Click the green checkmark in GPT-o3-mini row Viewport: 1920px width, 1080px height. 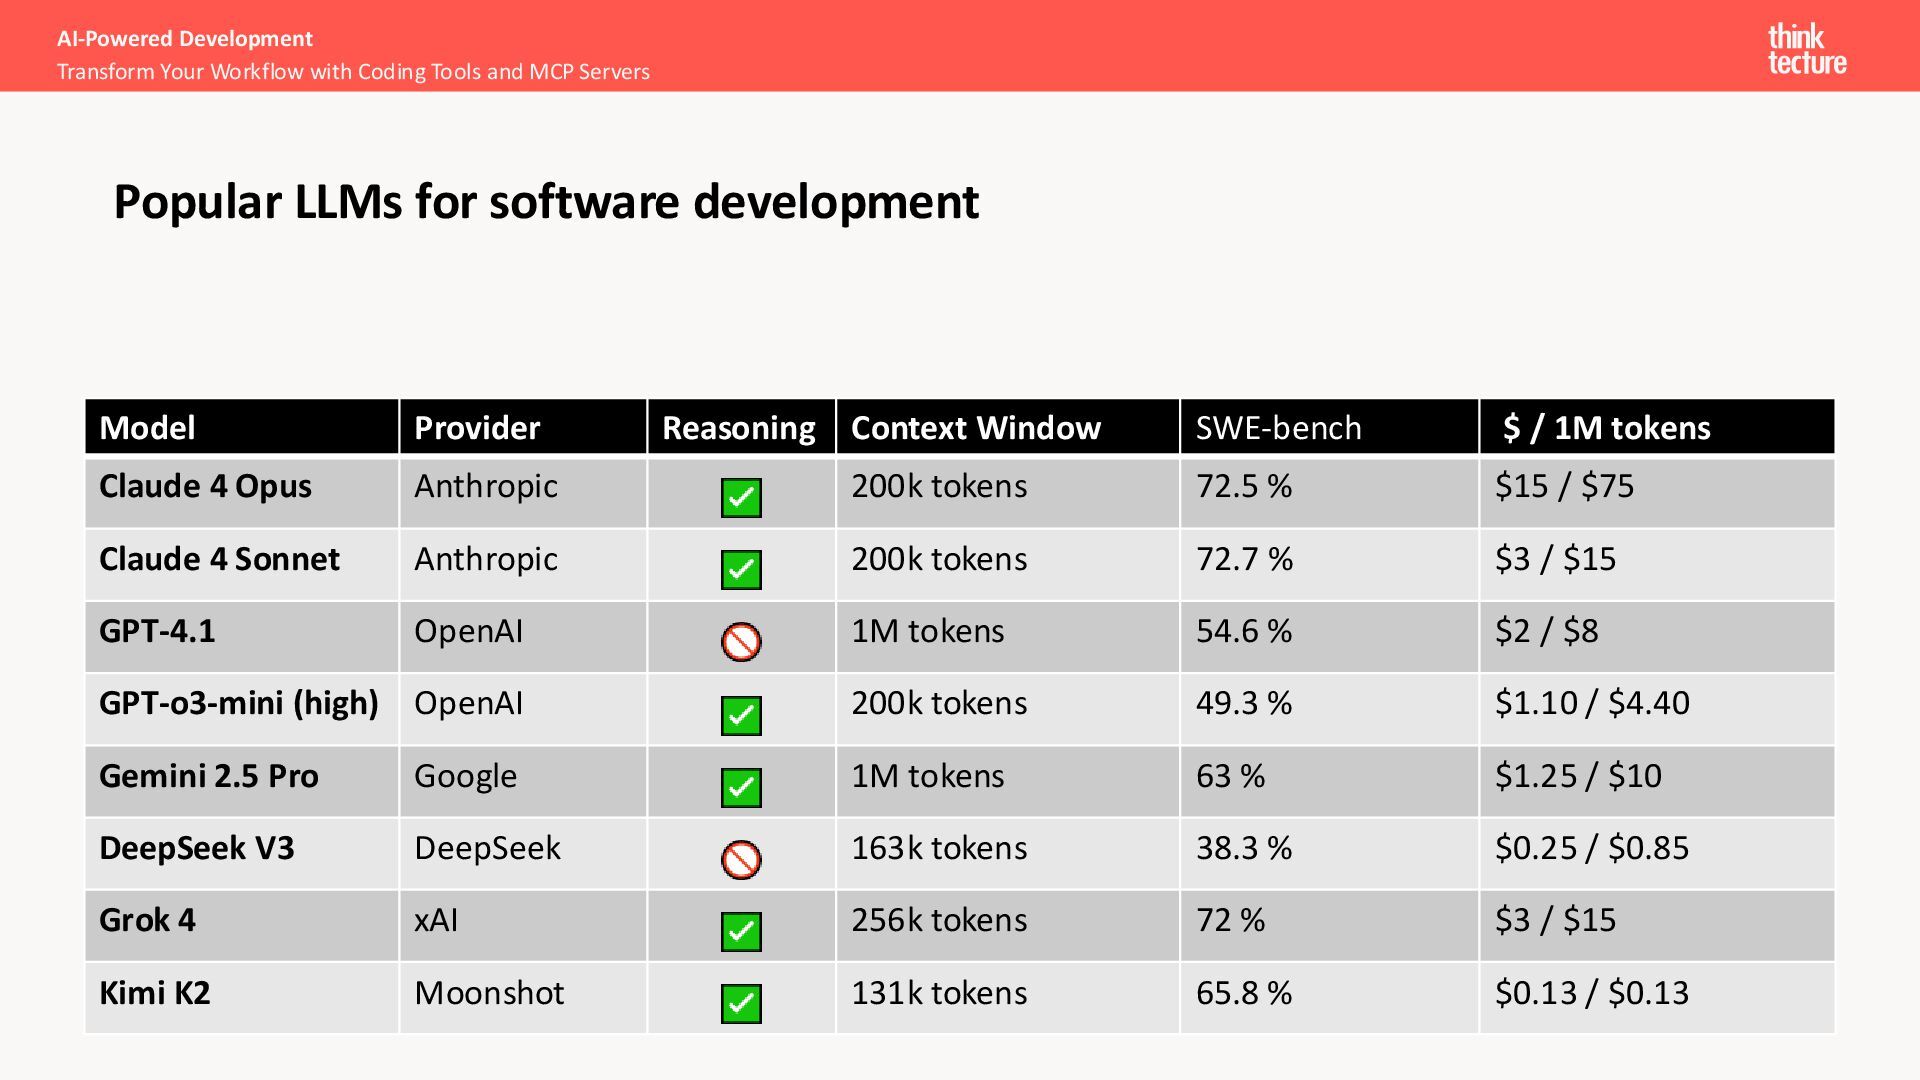741,715
